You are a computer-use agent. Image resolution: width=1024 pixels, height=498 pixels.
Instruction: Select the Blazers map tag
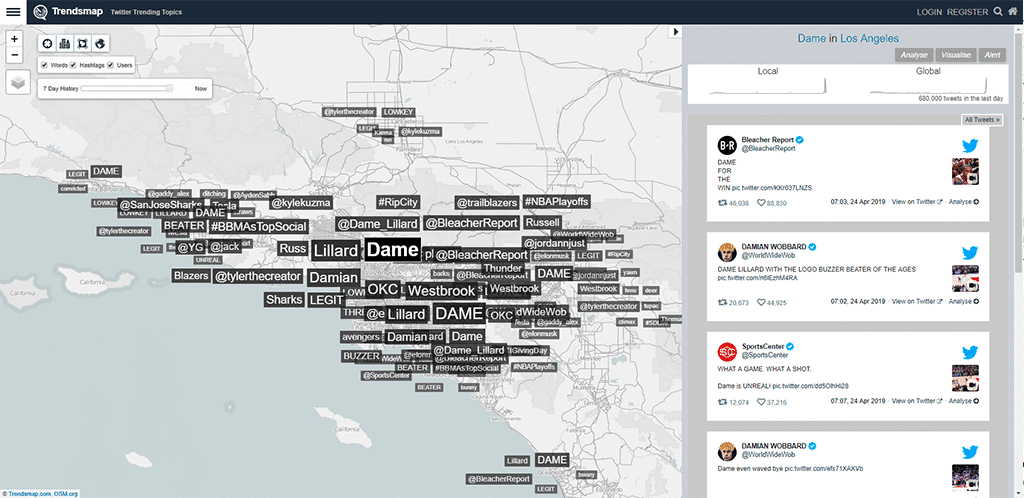[x=191, y=276]
